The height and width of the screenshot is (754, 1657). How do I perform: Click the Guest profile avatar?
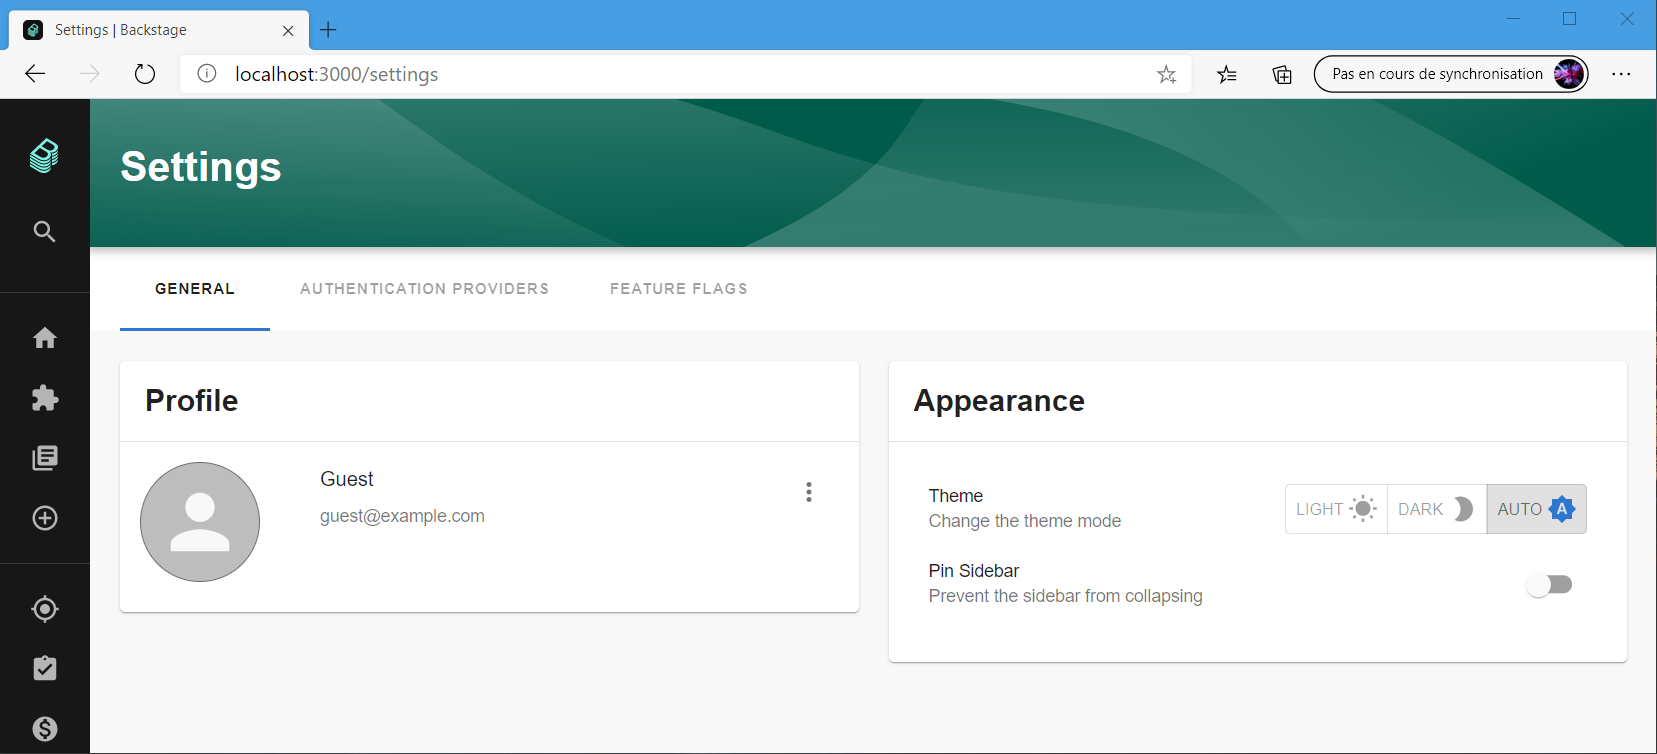click(x=200, y=522)
